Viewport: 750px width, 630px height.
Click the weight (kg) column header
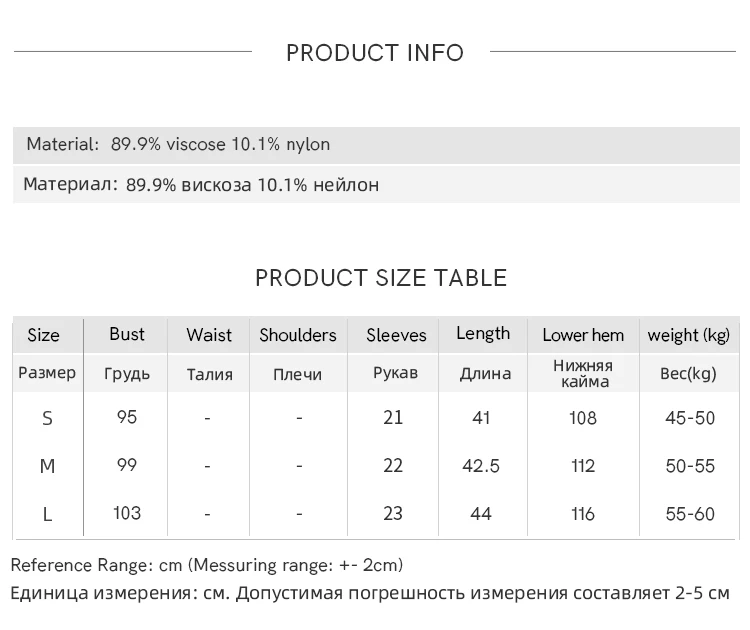pos(689,335)
